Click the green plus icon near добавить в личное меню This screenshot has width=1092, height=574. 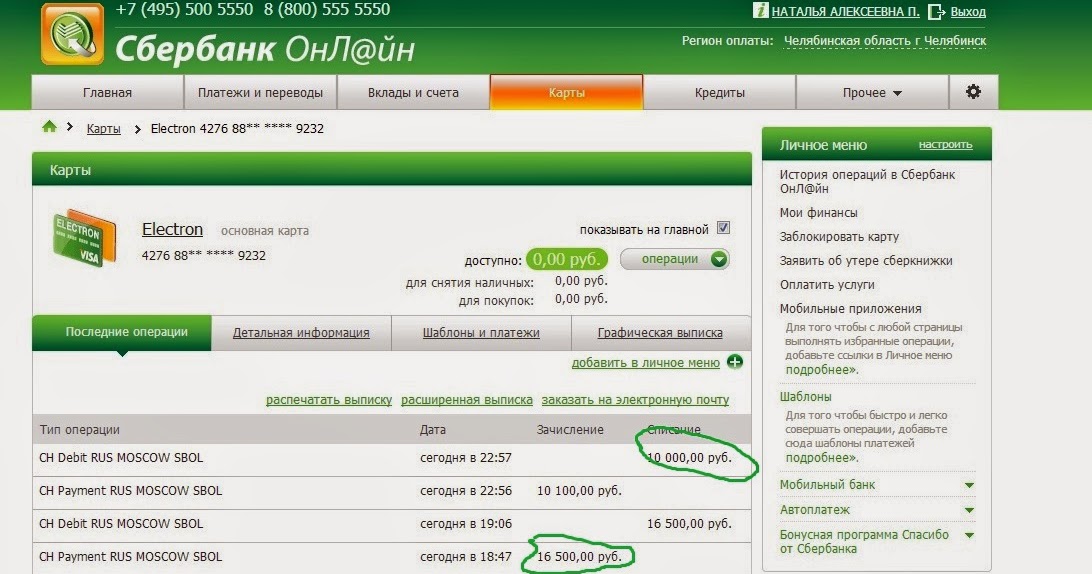pyautogui.click(x=735, y=362)
